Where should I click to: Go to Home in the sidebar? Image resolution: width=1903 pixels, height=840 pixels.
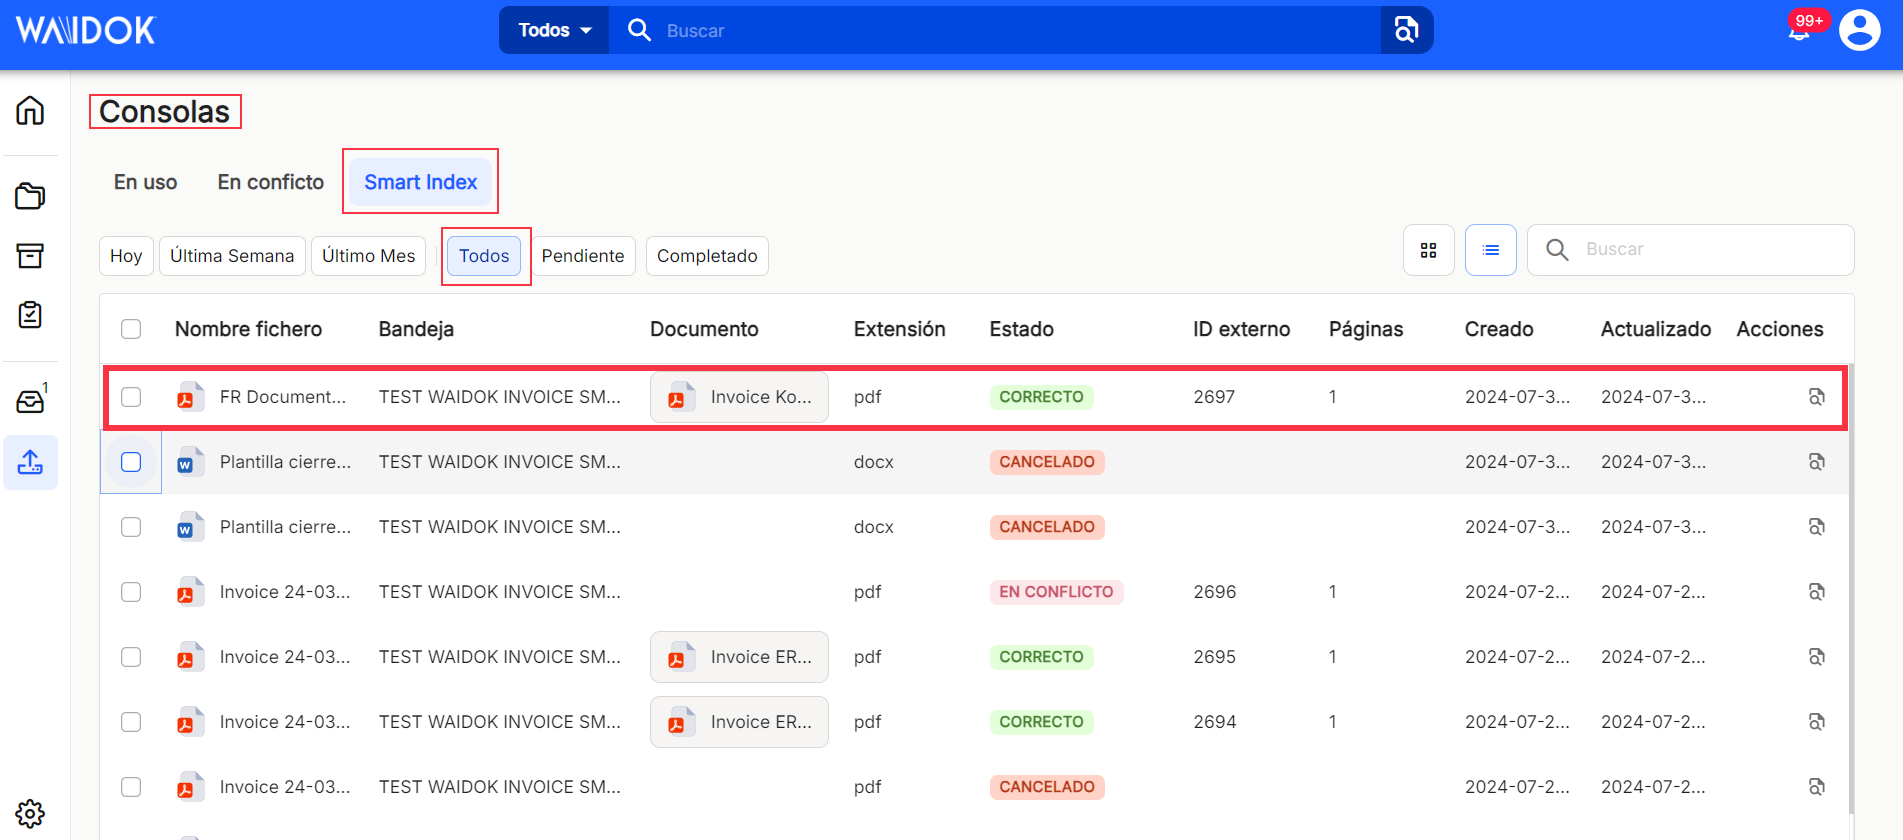[30, 110]
